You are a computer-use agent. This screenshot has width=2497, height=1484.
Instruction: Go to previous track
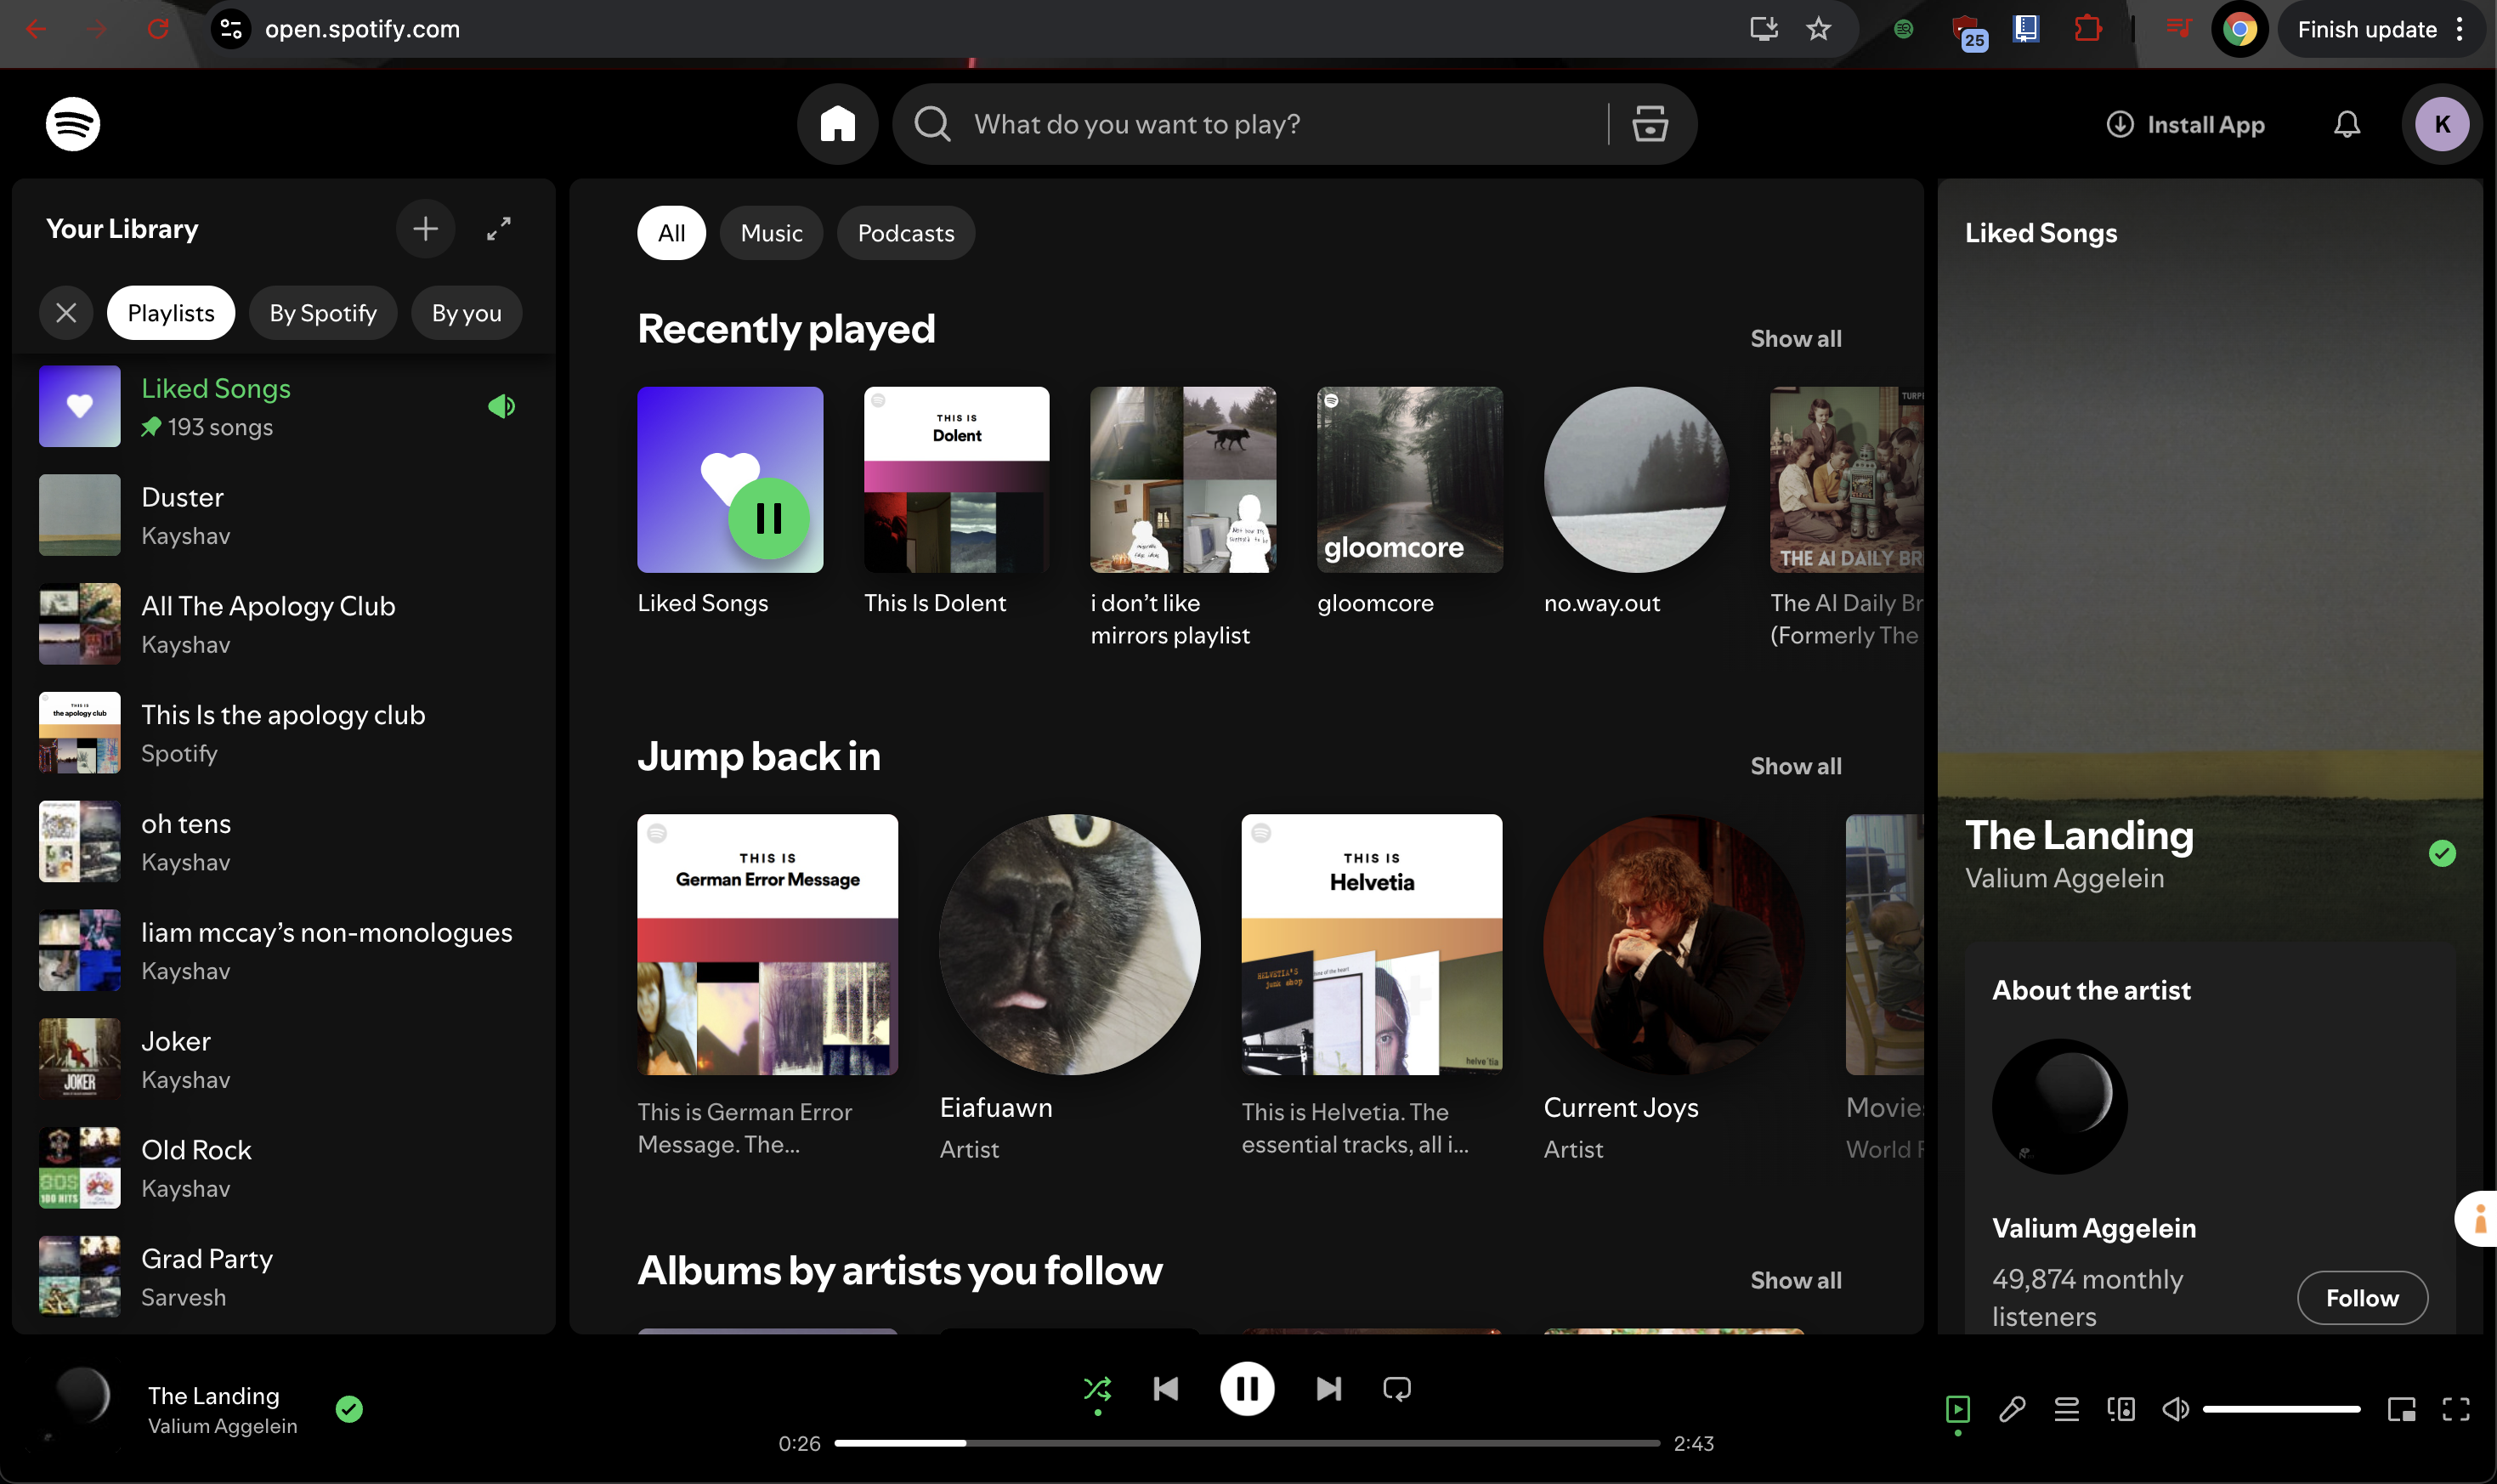click(1166, 1388)
